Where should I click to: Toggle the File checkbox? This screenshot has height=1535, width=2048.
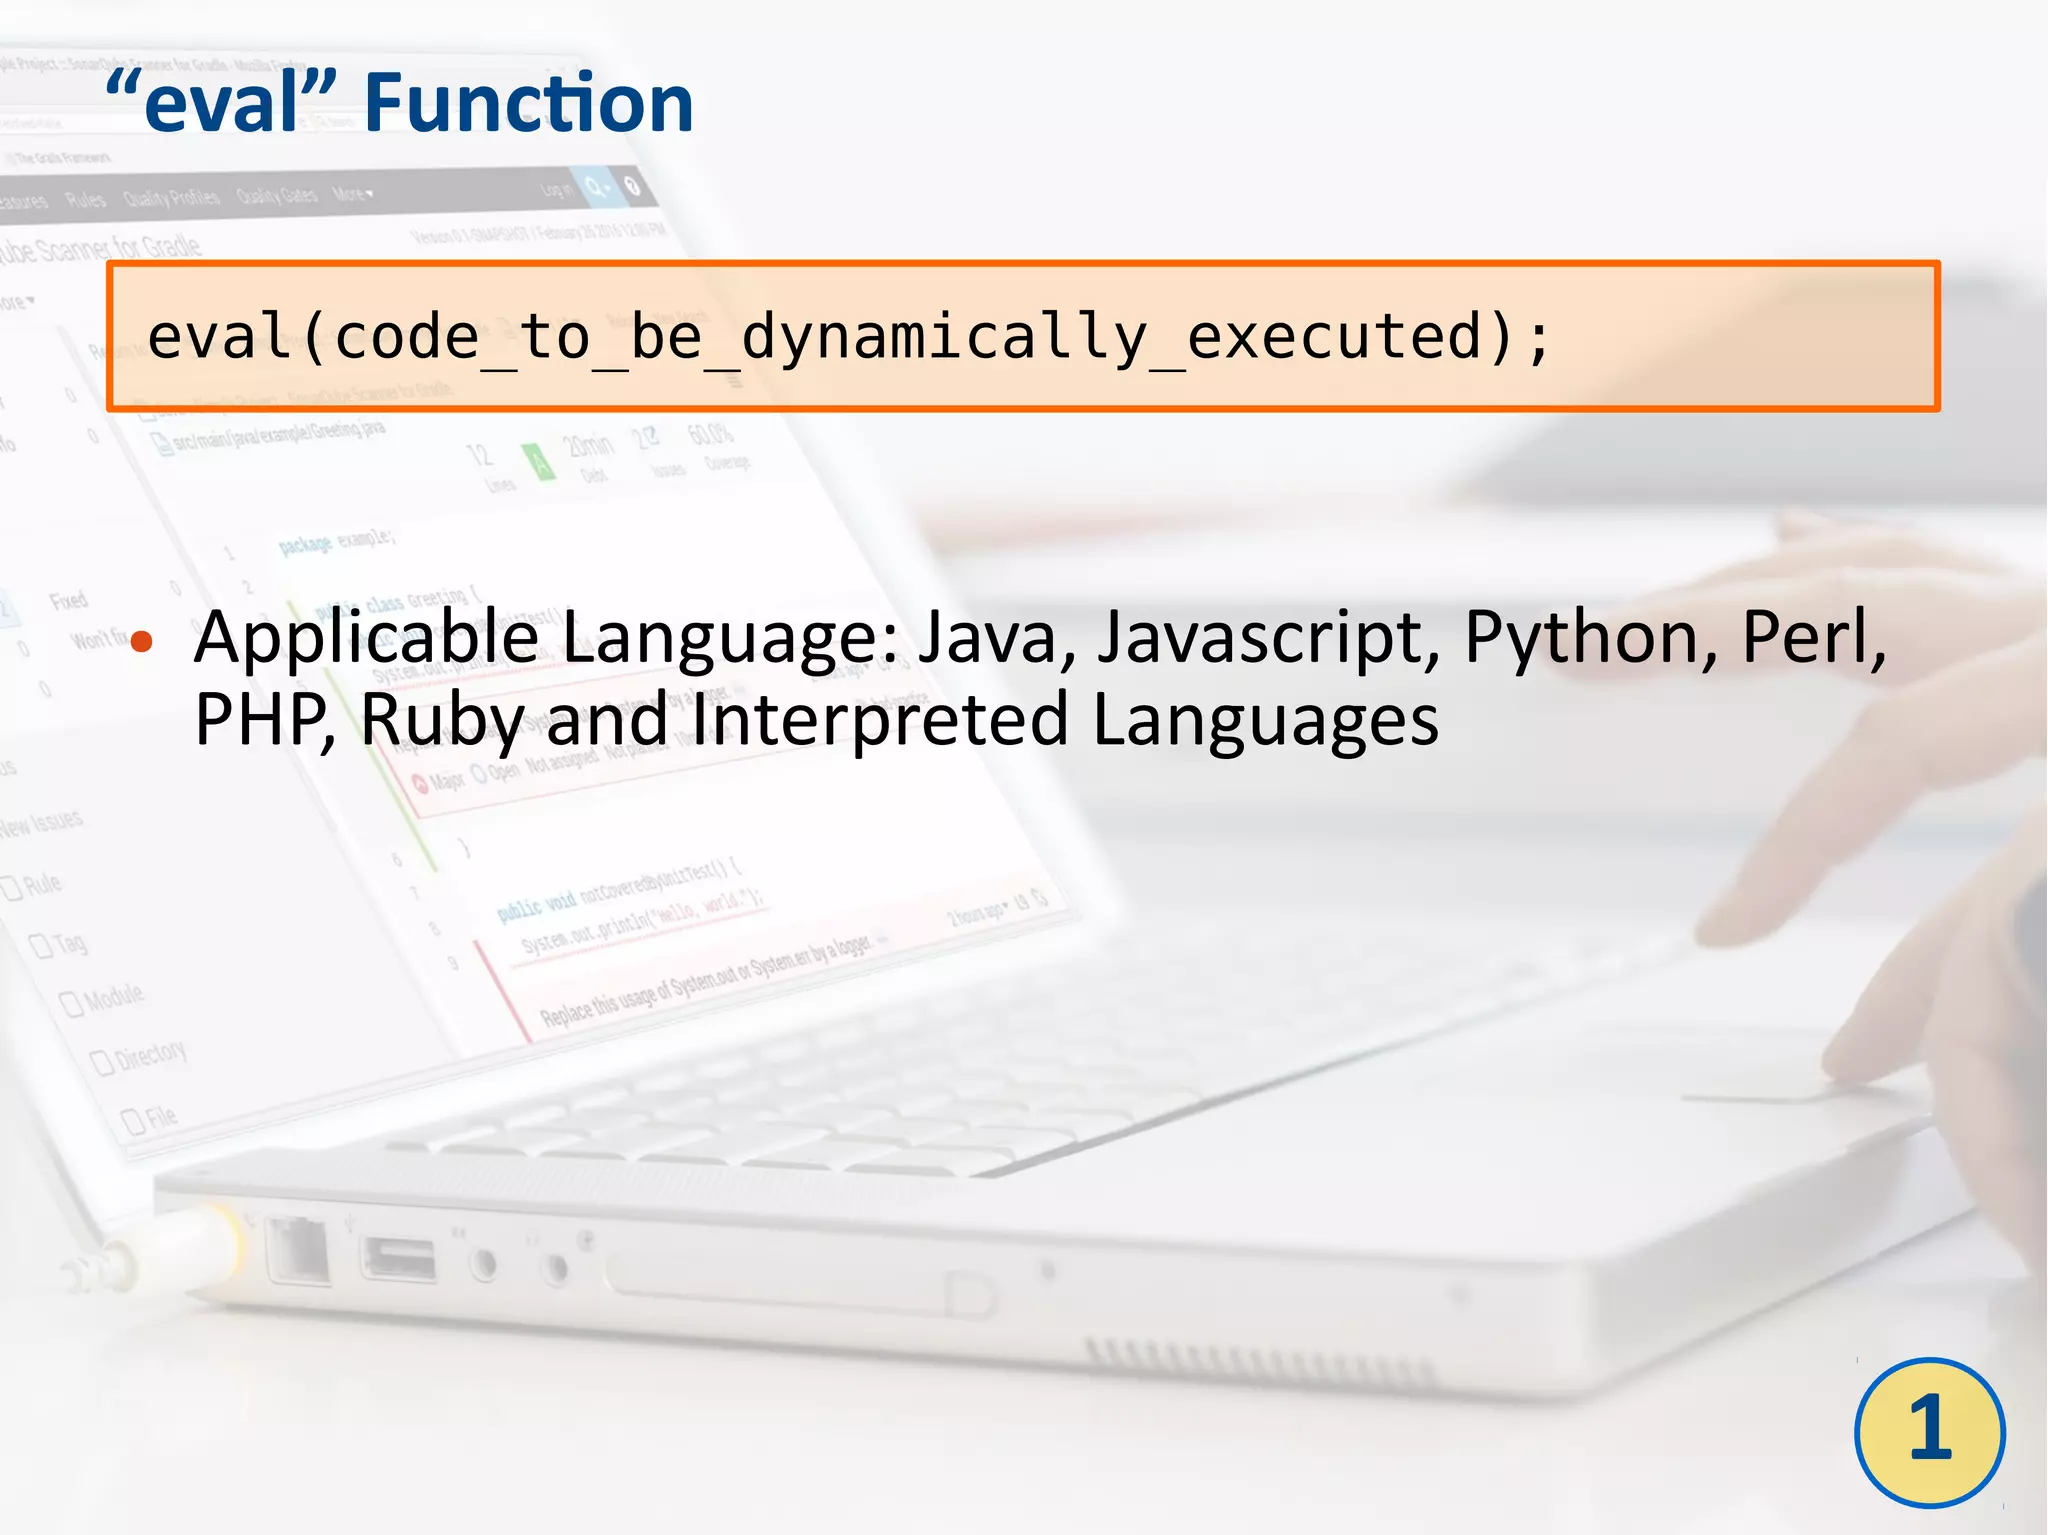tap(132, 1122)
